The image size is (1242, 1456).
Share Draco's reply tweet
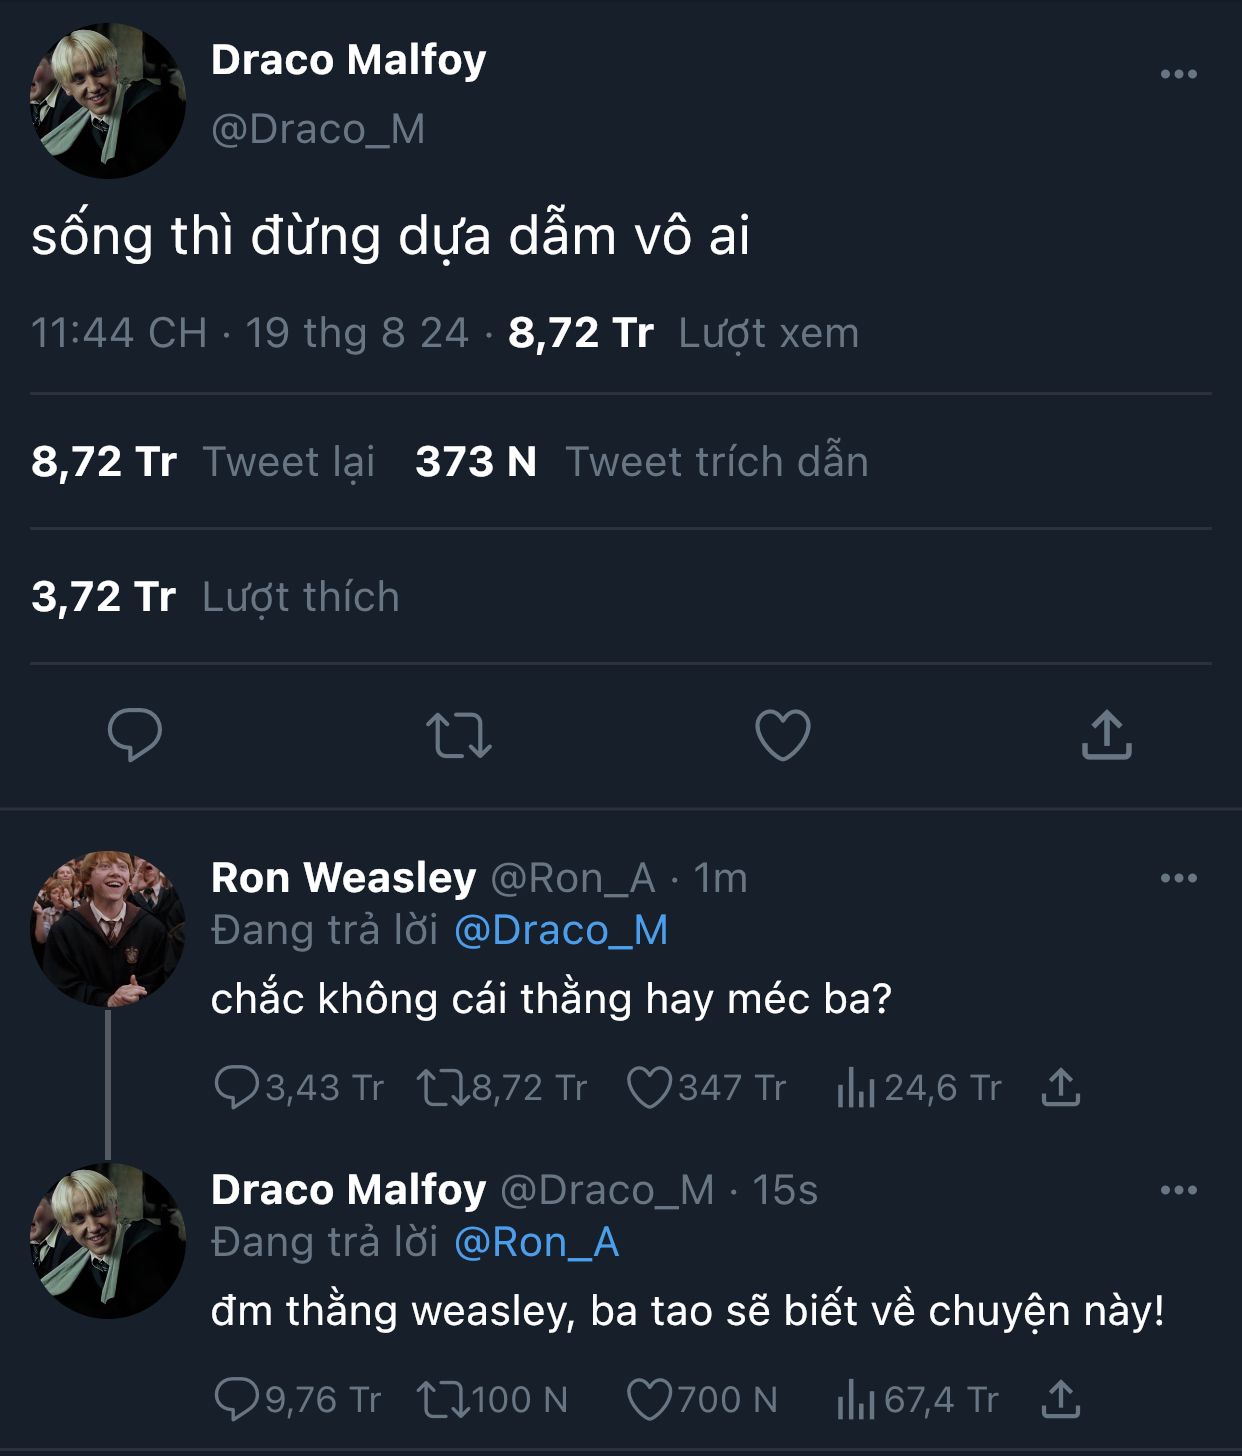point(1061,1399)
